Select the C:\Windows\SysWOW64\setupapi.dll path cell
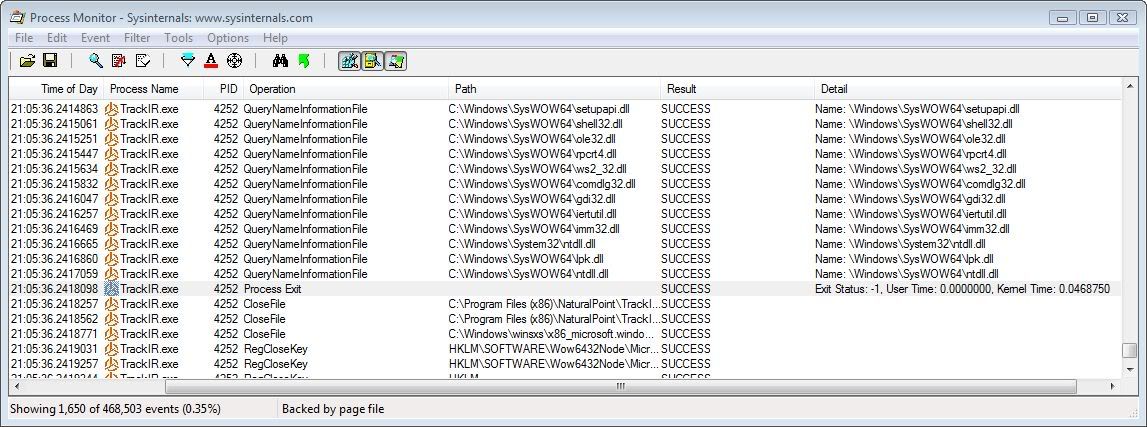 point(539,109)
